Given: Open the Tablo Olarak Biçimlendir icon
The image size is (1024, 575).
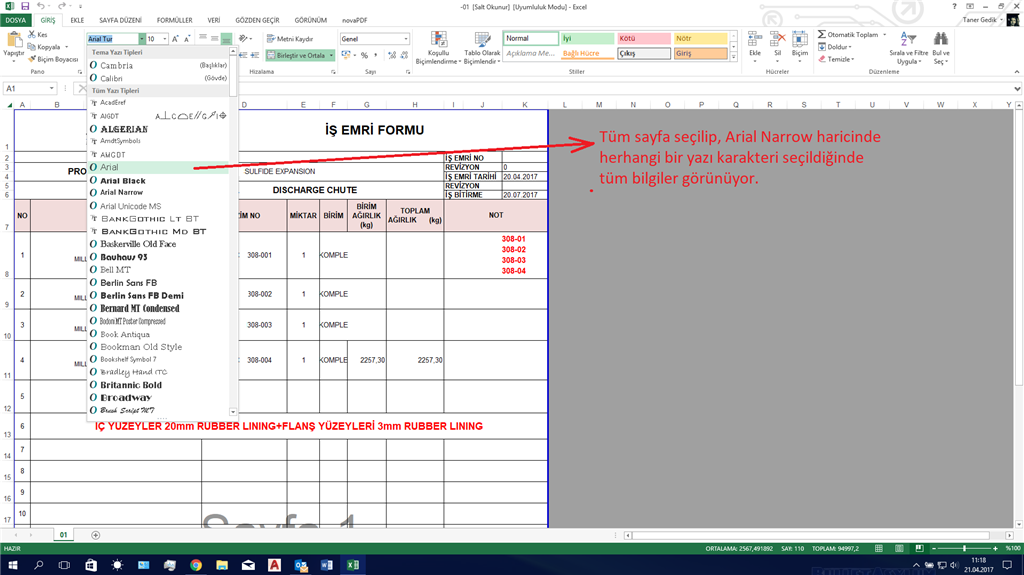Looking at the screenshot, I should [482, 39].
